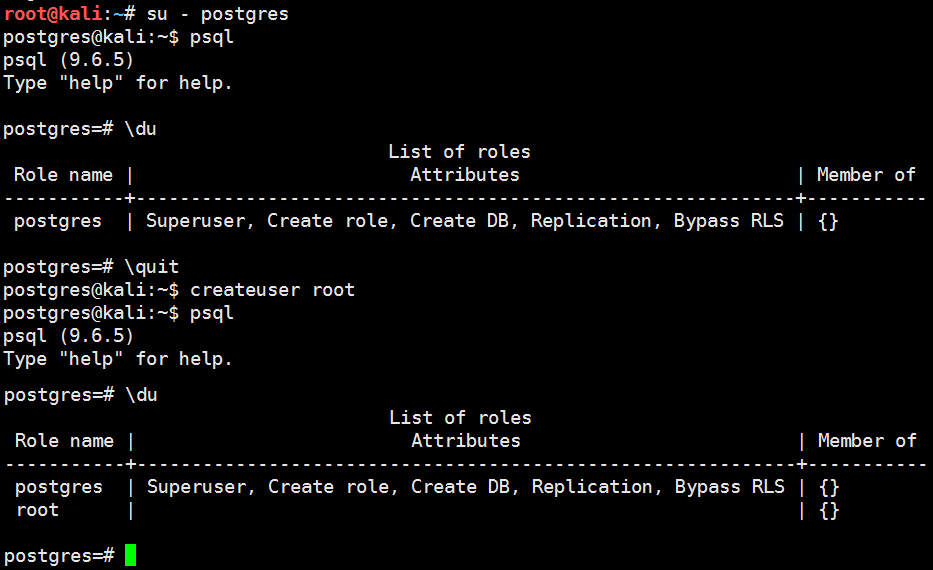The width and height of the screenshot is (933, 570).
Task: Click the first 'Attributes' column header
Action: pyautogui.click(x=465, y=175)
